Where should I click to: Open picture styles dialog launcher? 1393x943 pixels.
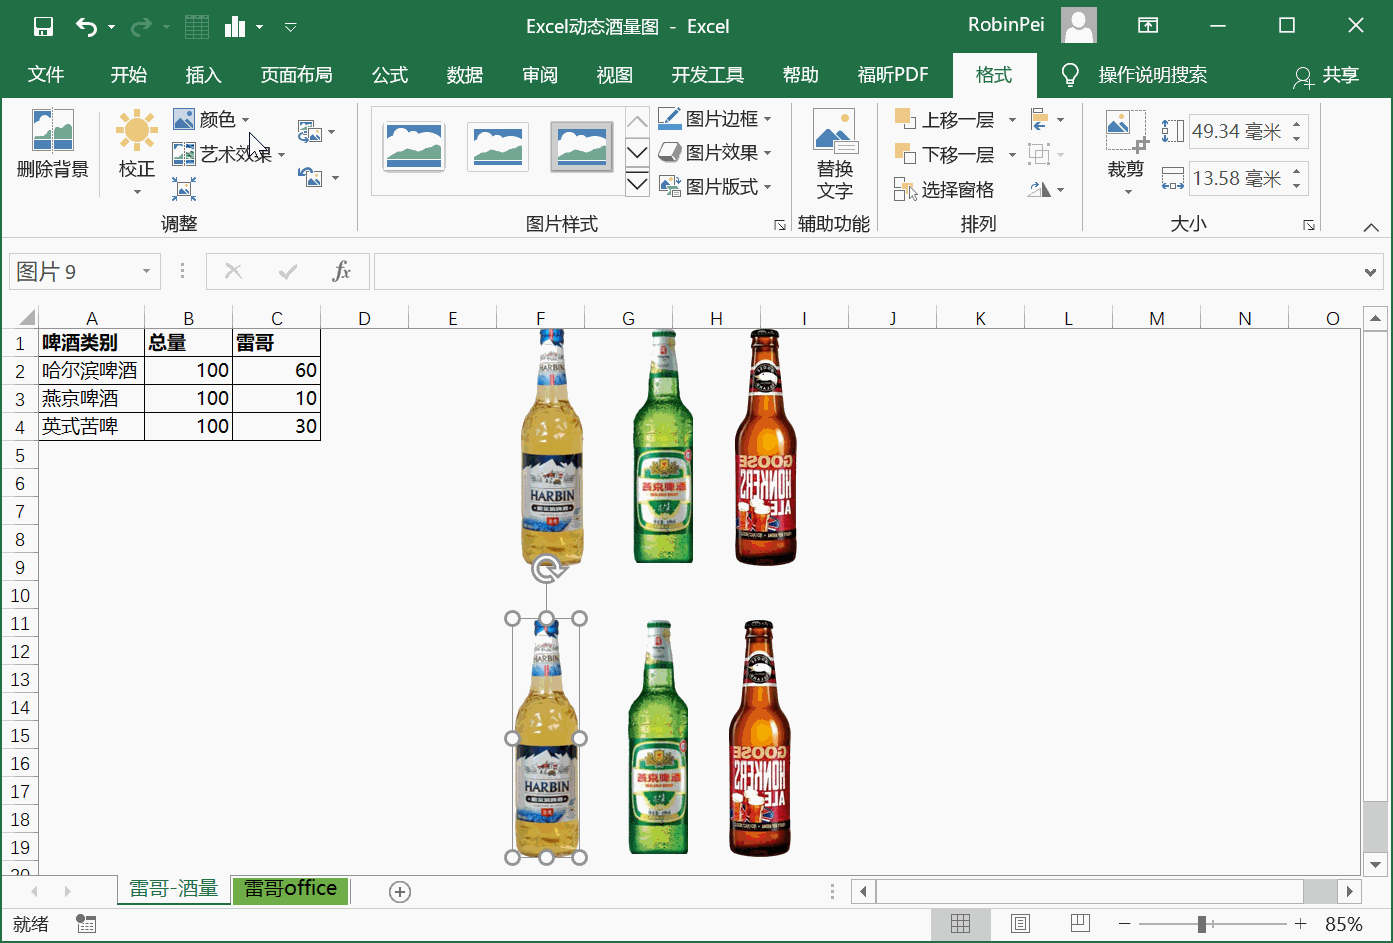(780, 226)
